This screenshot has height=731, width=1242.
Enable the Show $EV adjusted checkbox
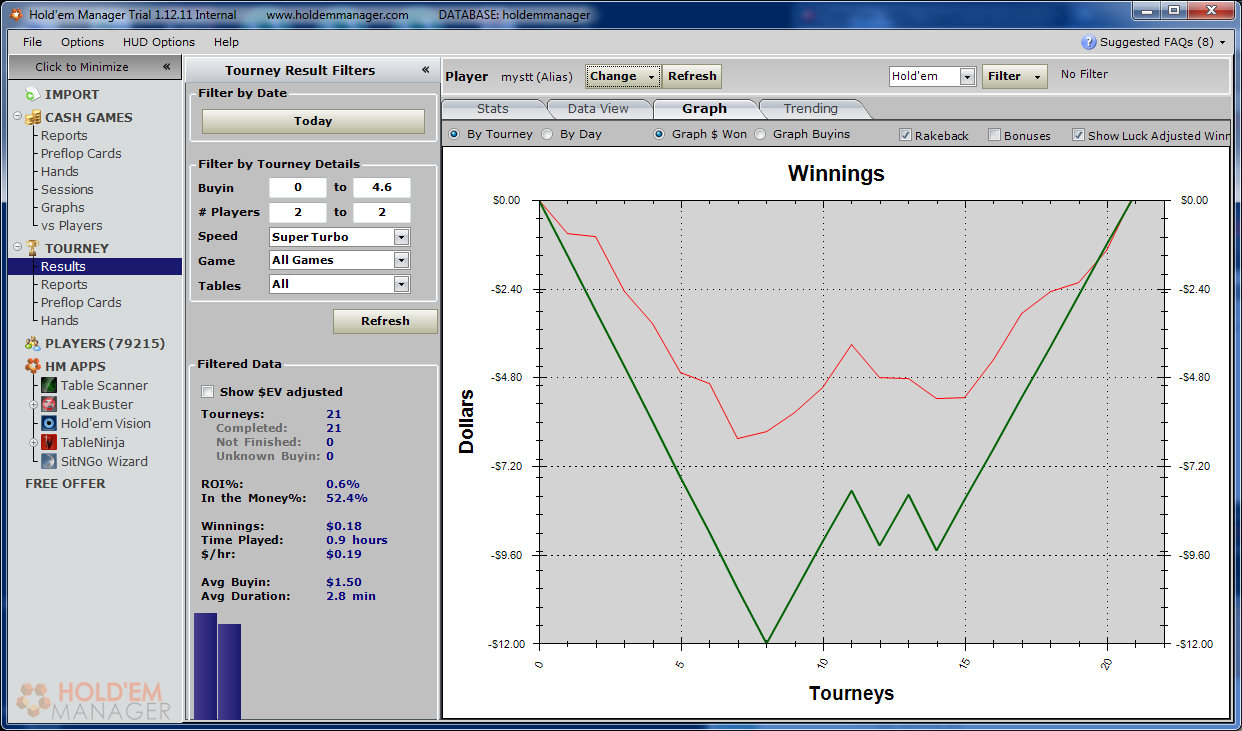[208, 392]
